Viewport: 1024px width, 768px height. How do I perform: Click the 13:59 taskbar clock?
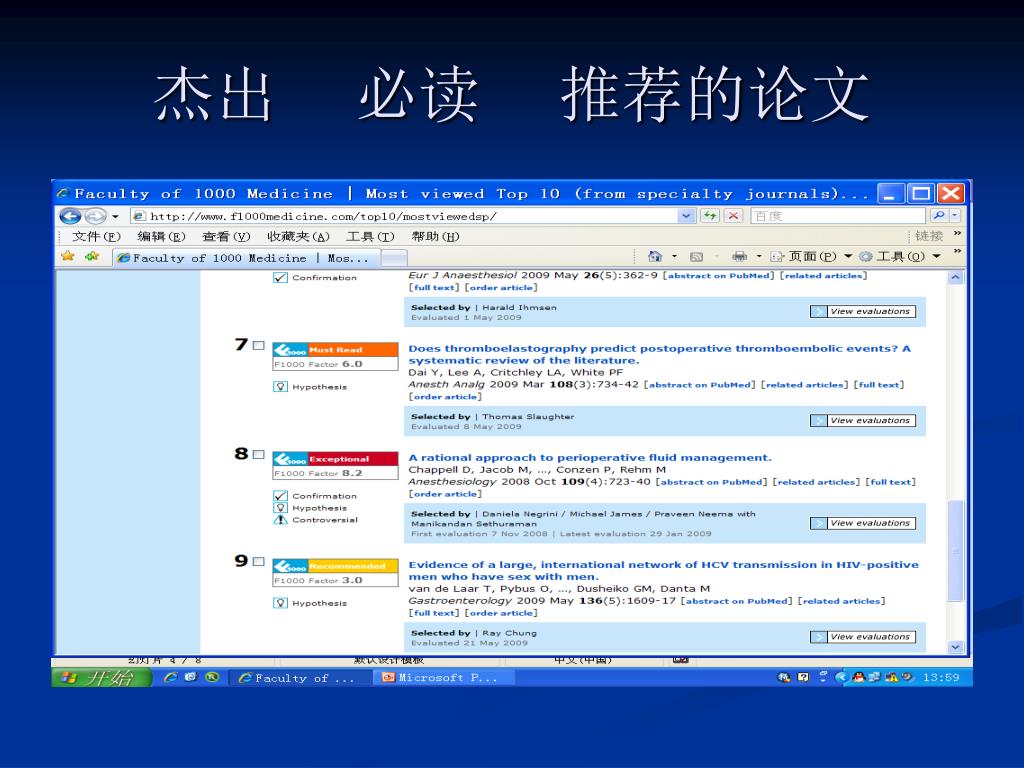pos(941,678)
